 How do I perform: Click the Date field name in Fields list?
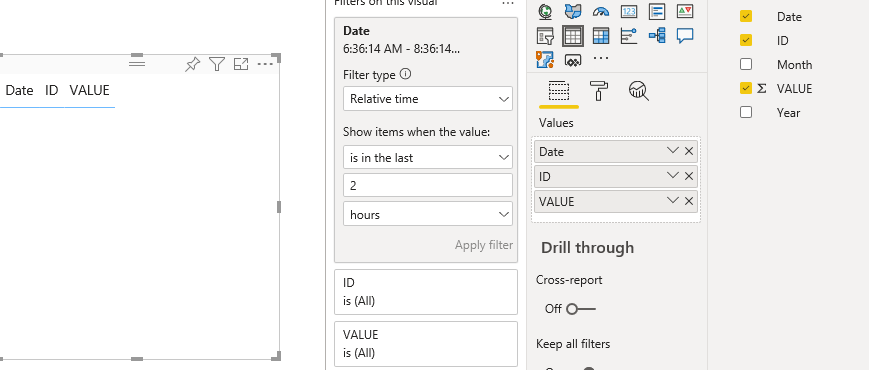pos(789,17)
